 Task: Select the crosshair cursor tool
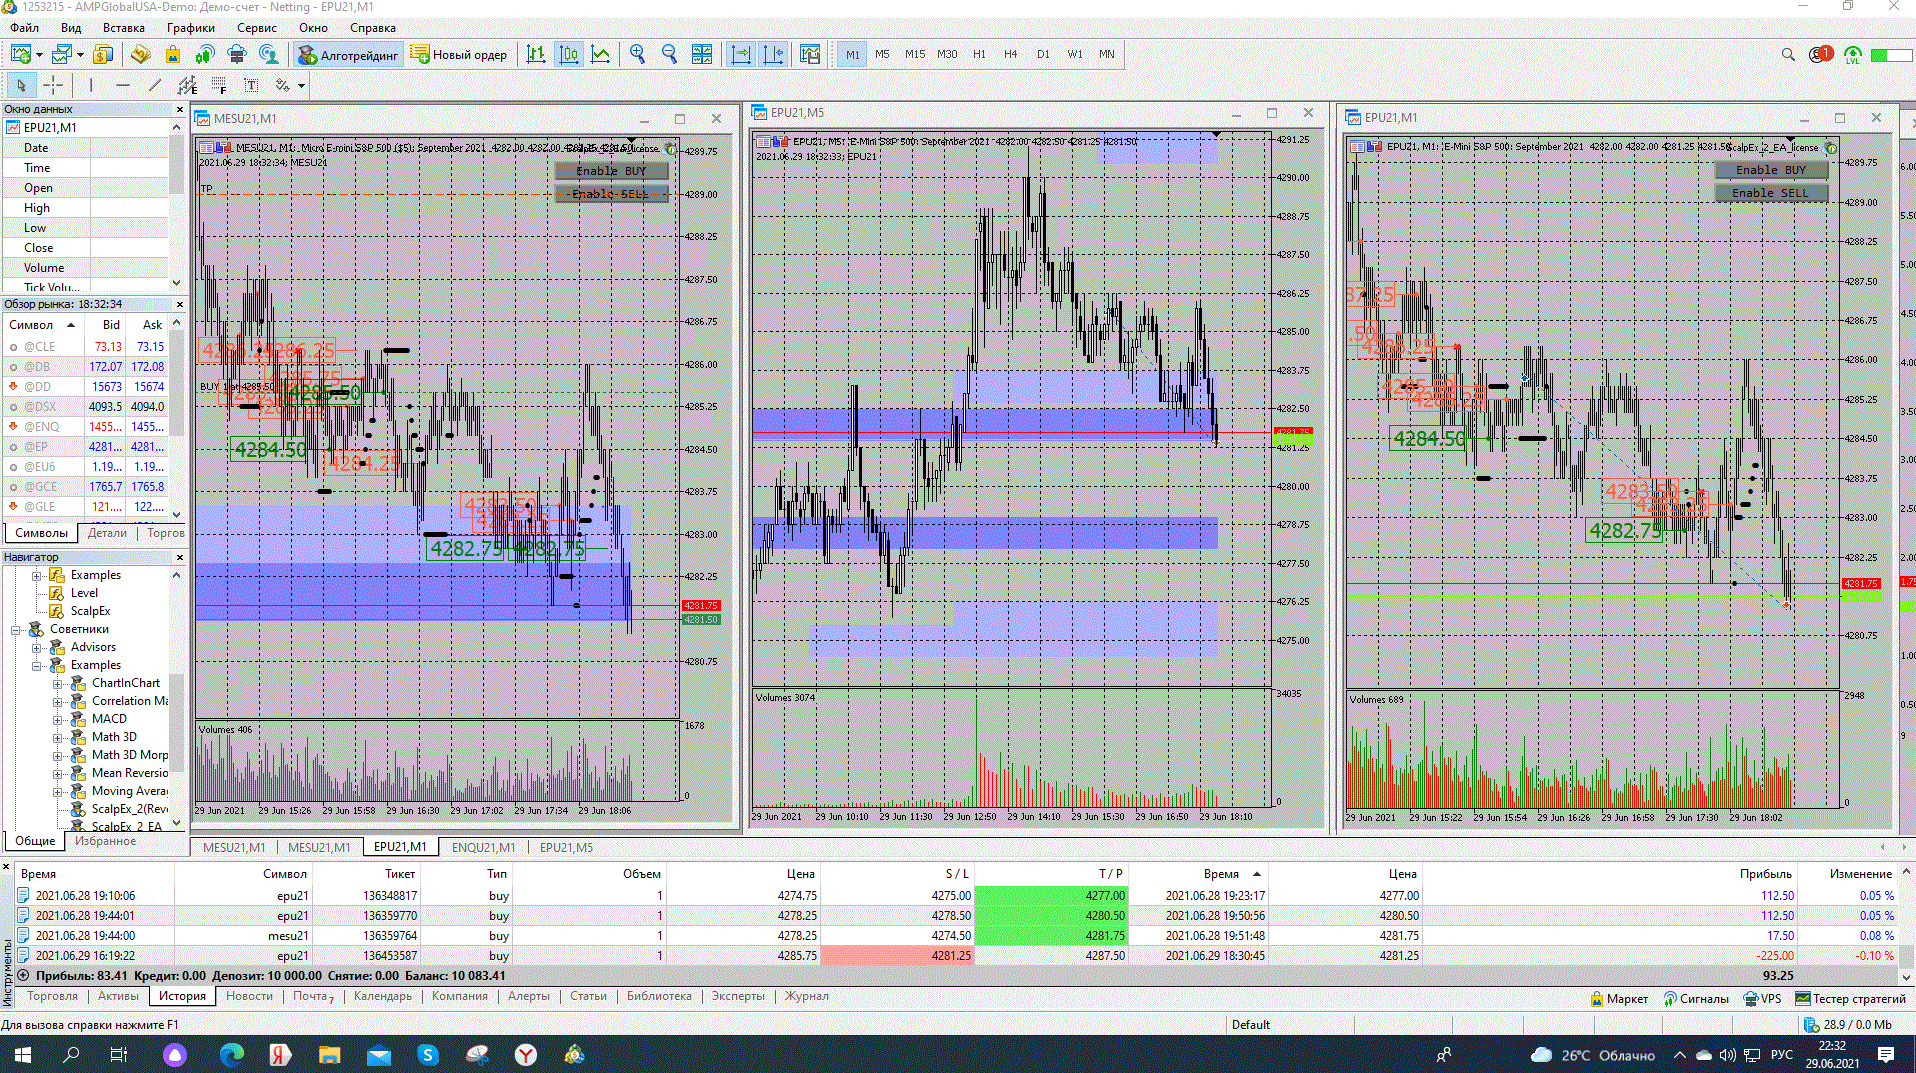tap(53, 86)
